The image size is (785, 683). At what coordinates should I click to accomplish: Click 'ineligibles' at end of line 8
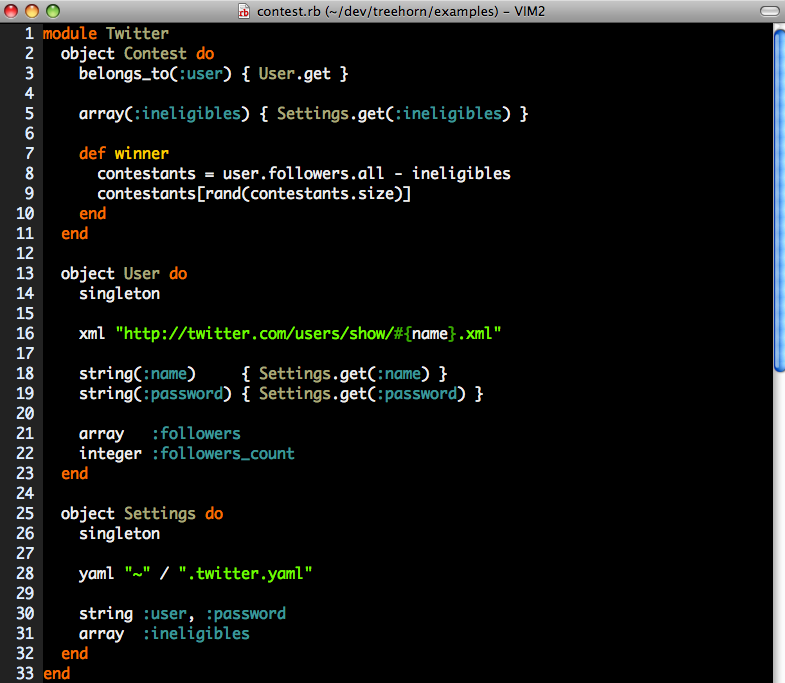[461, 174]
